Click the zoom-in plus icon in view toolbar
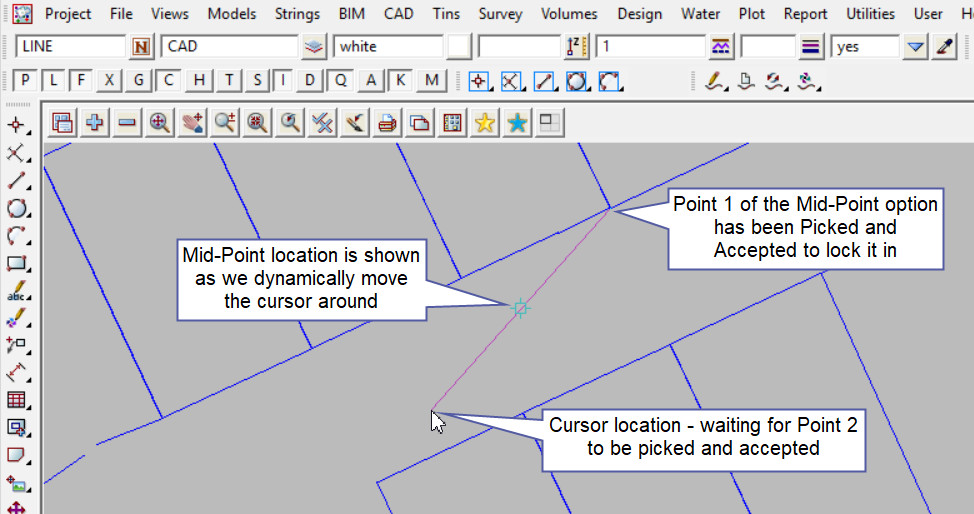This screenshot has height=514, width=974. pyautogui.click(x=95, y=122)
